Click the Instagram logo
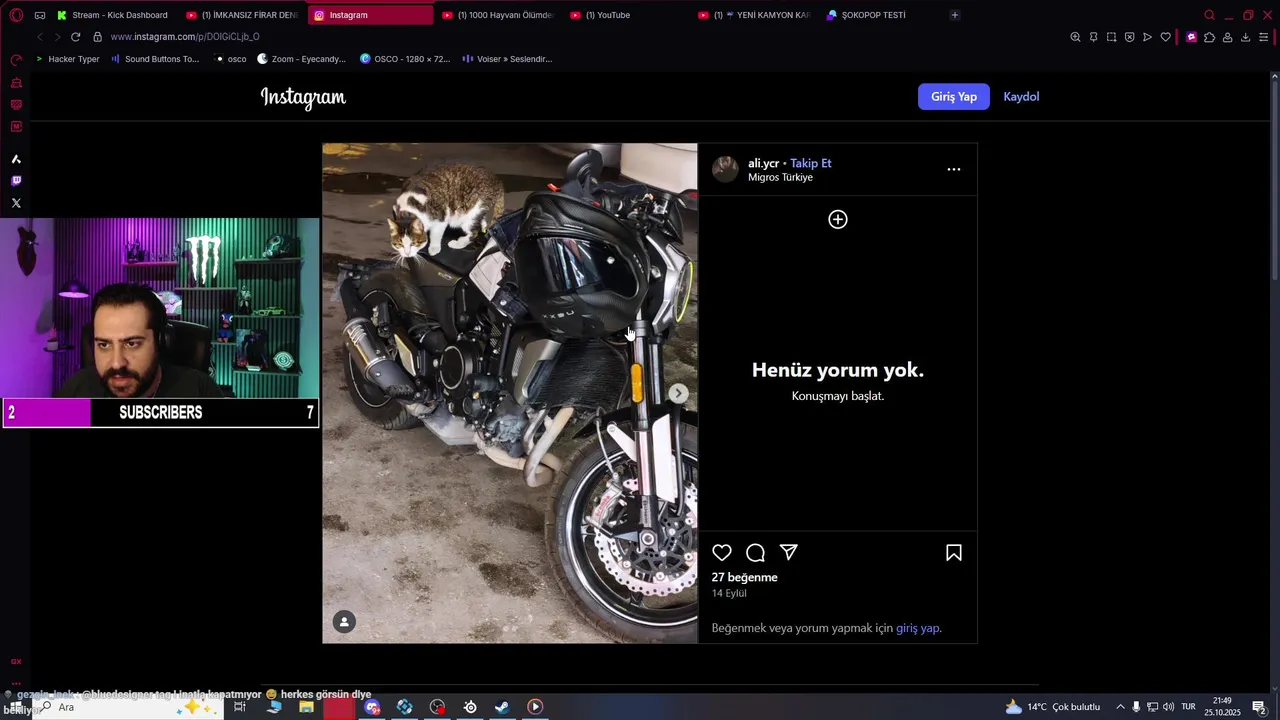The height and width of the screenshot is (720, 1280). [x=303, y=97]
